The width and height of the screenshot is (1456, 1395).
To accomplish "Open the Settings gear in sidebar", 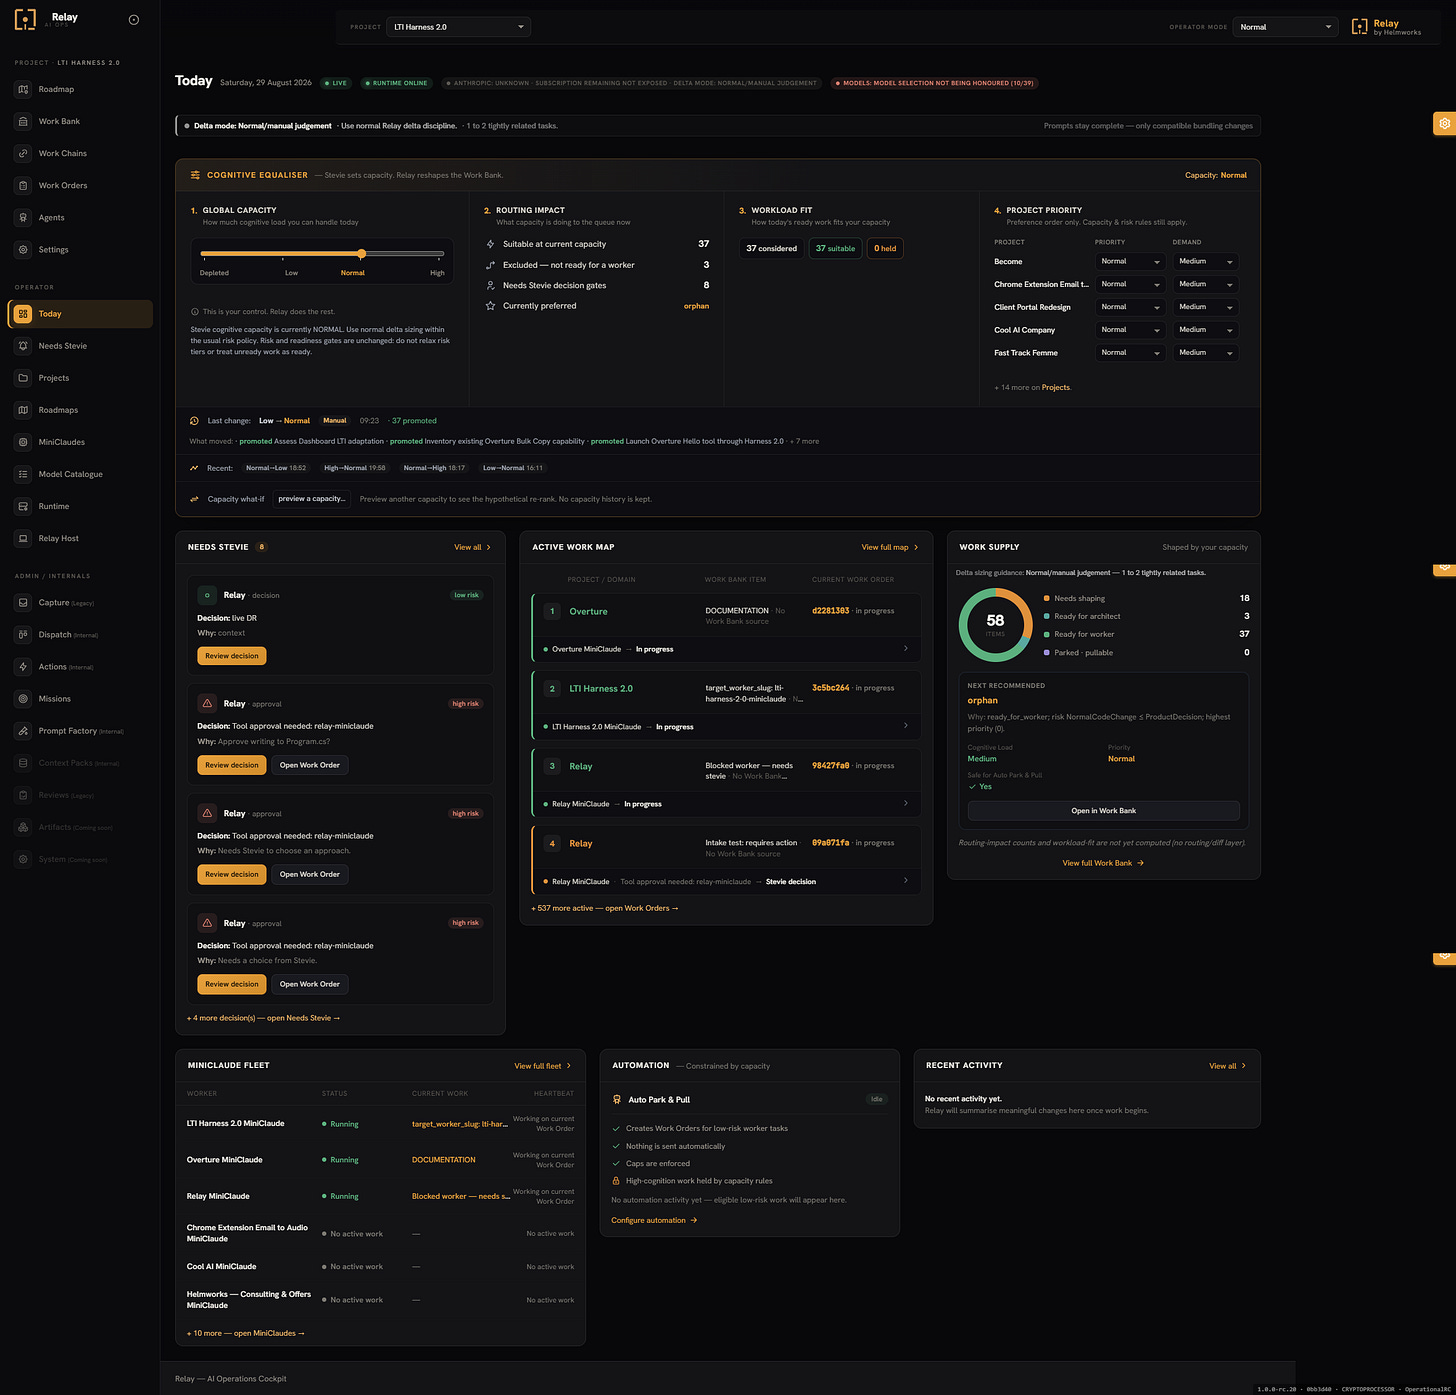I will (23, 249).
